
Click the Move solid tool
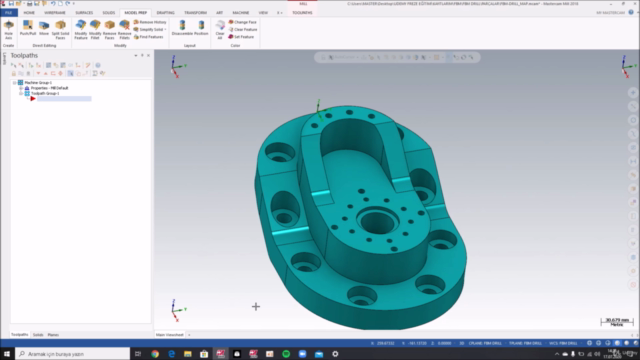click(44, 28)
